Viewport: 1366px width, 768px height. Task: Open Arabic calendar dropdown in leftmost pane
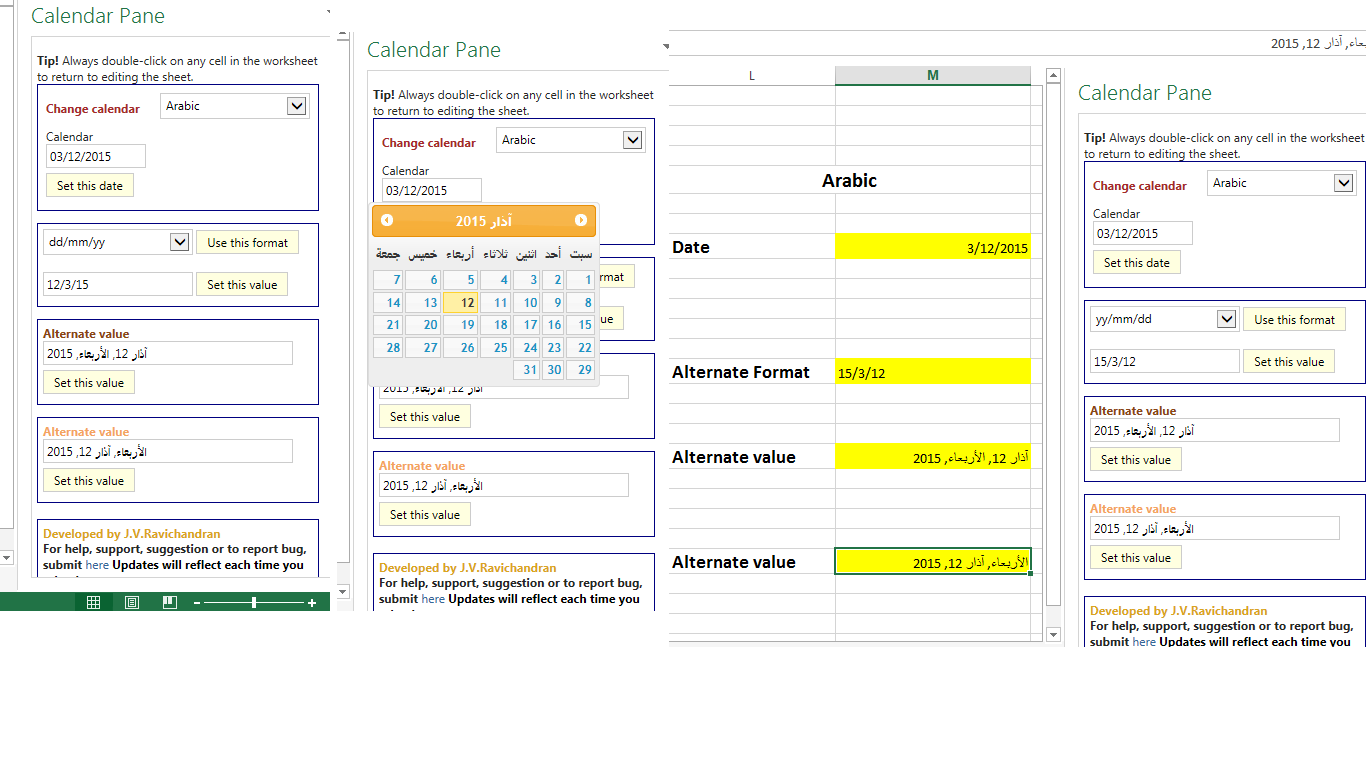coord(297,106)
